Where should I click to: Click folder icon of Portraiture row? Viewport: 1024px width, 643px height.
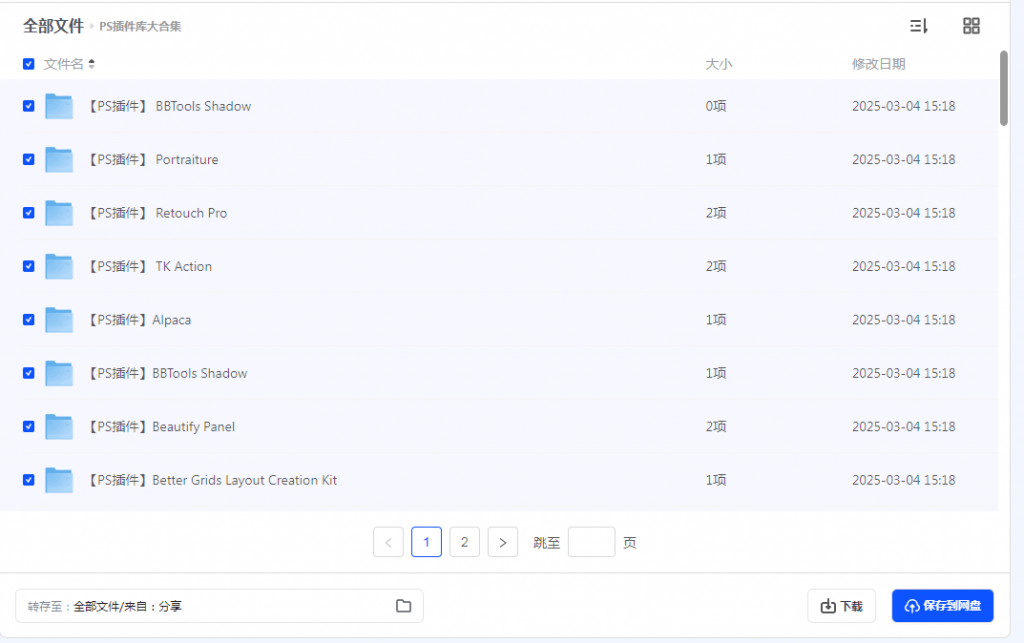coord(59,159)
